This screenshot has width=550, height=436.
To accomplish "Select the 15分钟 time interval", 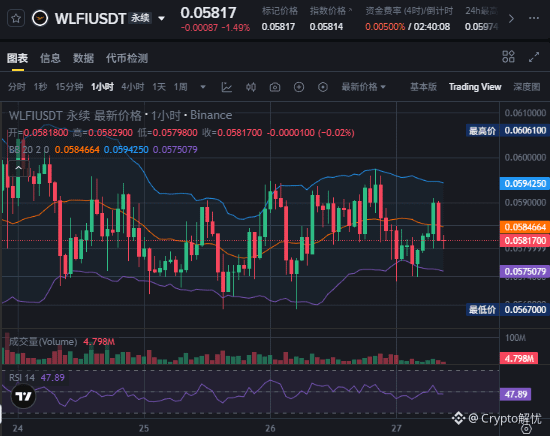I will 69,87.
